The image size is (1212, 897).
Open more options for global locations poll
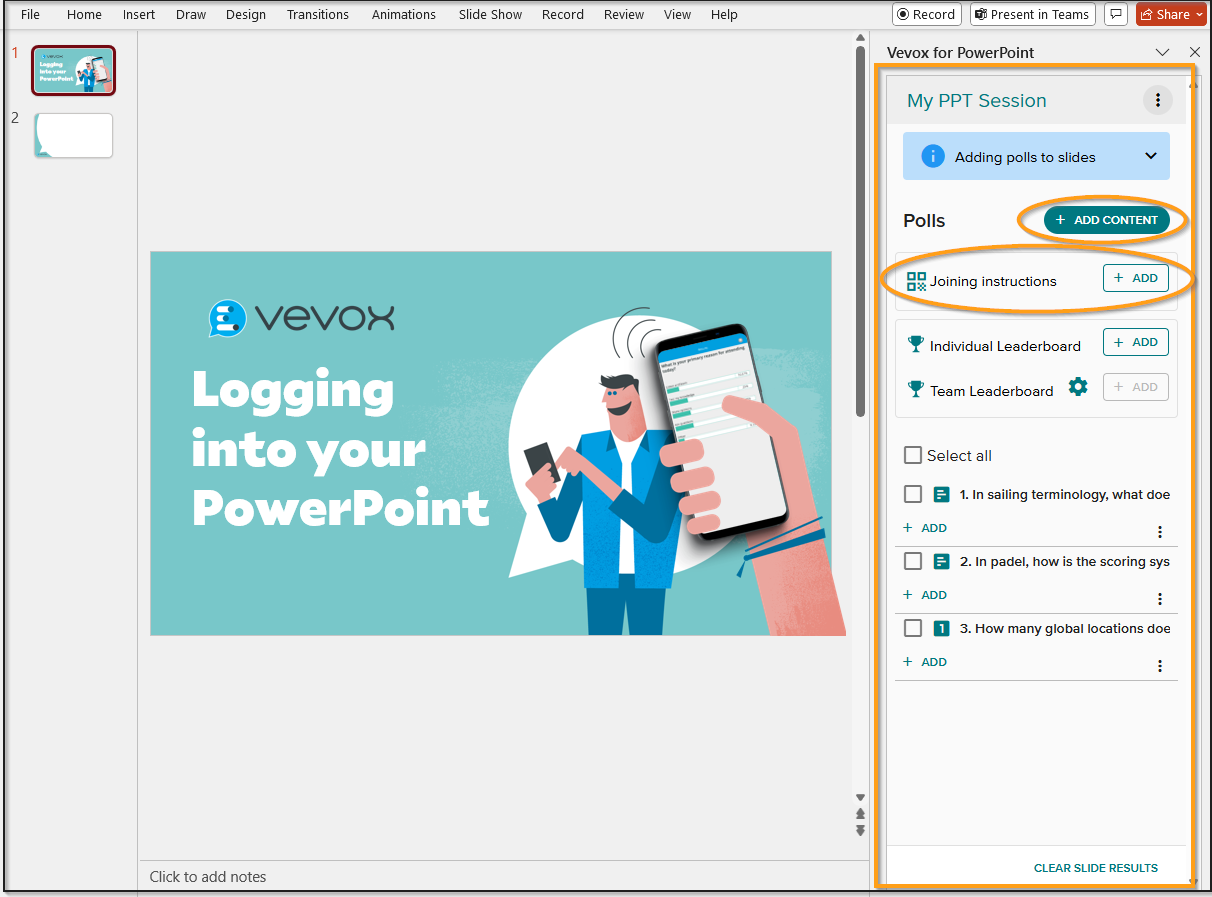point(1160,666)
